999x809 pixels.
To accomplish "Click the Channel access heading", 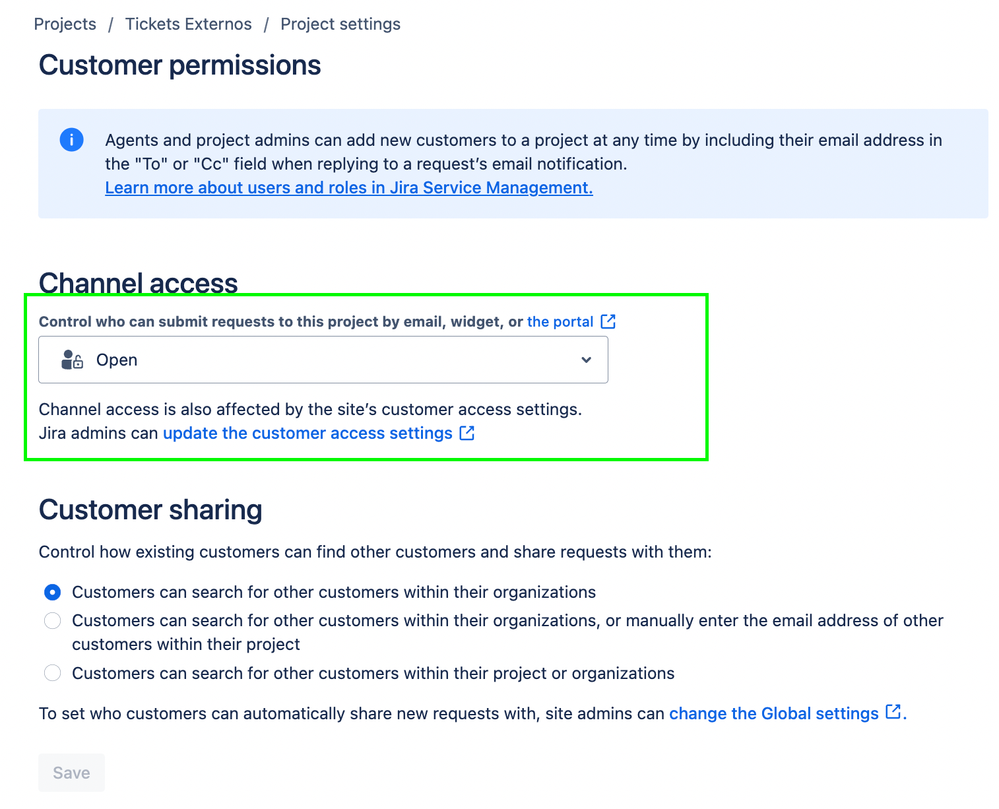I will click(x=138, y=283).
